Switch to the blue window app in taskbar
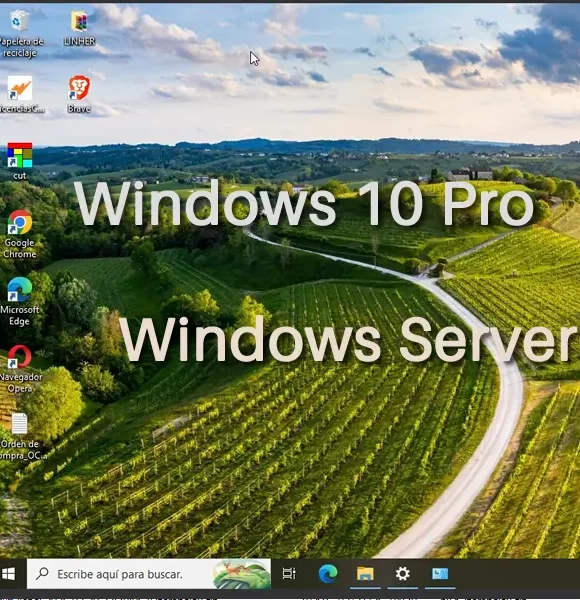The image size is (580, 600). click(x=440, y=574)
